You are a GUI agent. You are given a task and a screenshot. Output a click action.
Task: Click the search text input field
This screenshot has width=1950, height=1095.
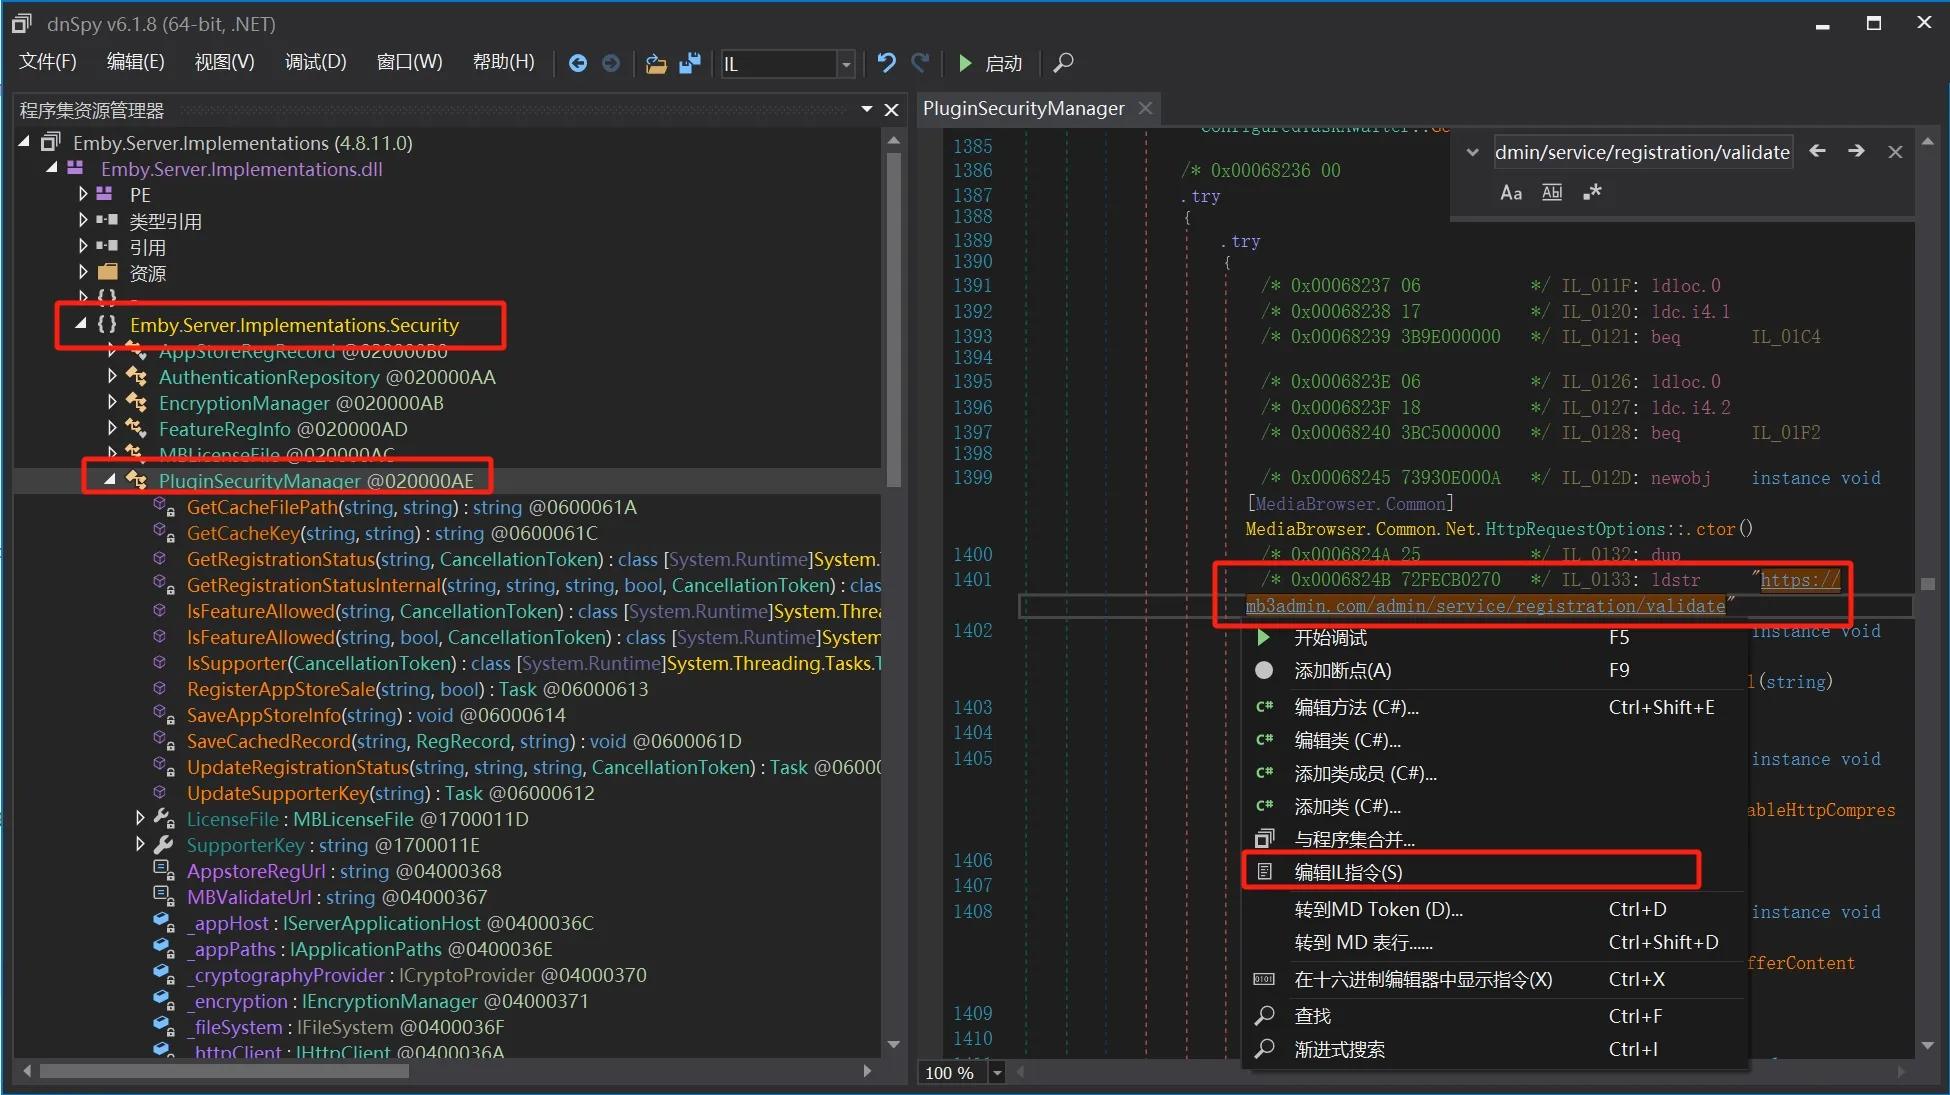pos(1641,152)
